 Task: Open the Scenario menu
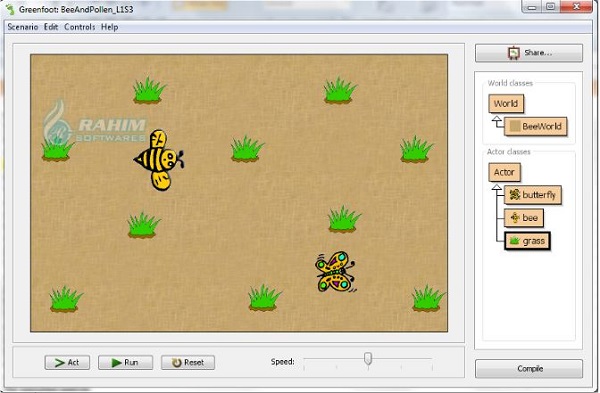[x=23, y=27]
